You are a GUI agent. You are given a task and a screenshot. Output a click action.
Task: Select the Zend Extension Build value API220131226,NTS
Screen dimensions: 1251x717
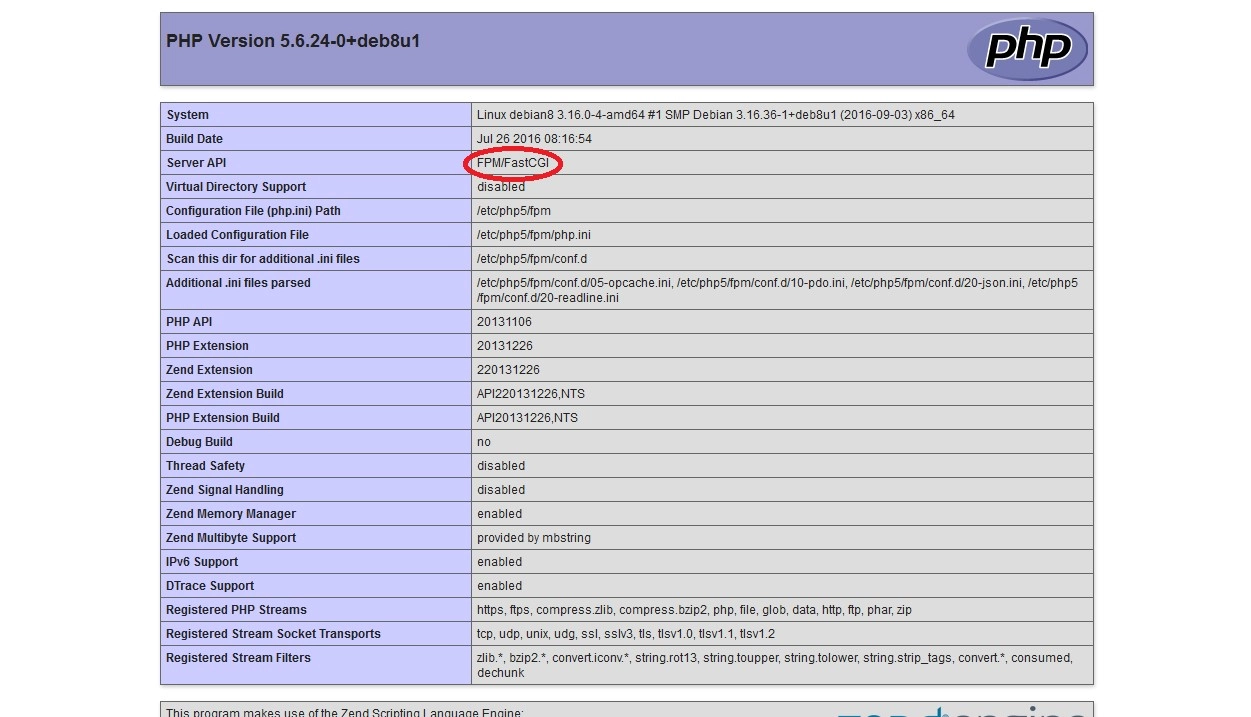[x=530, y=394]
